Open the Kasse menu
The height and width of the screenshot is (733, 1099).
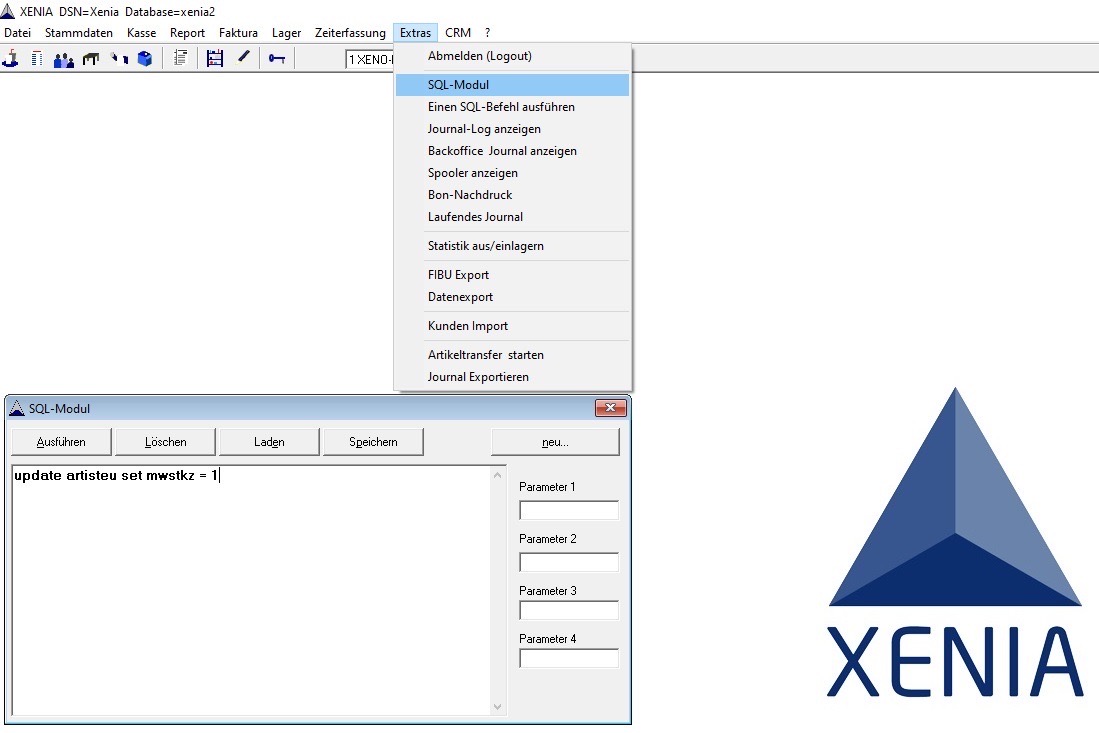coord(142,32)
